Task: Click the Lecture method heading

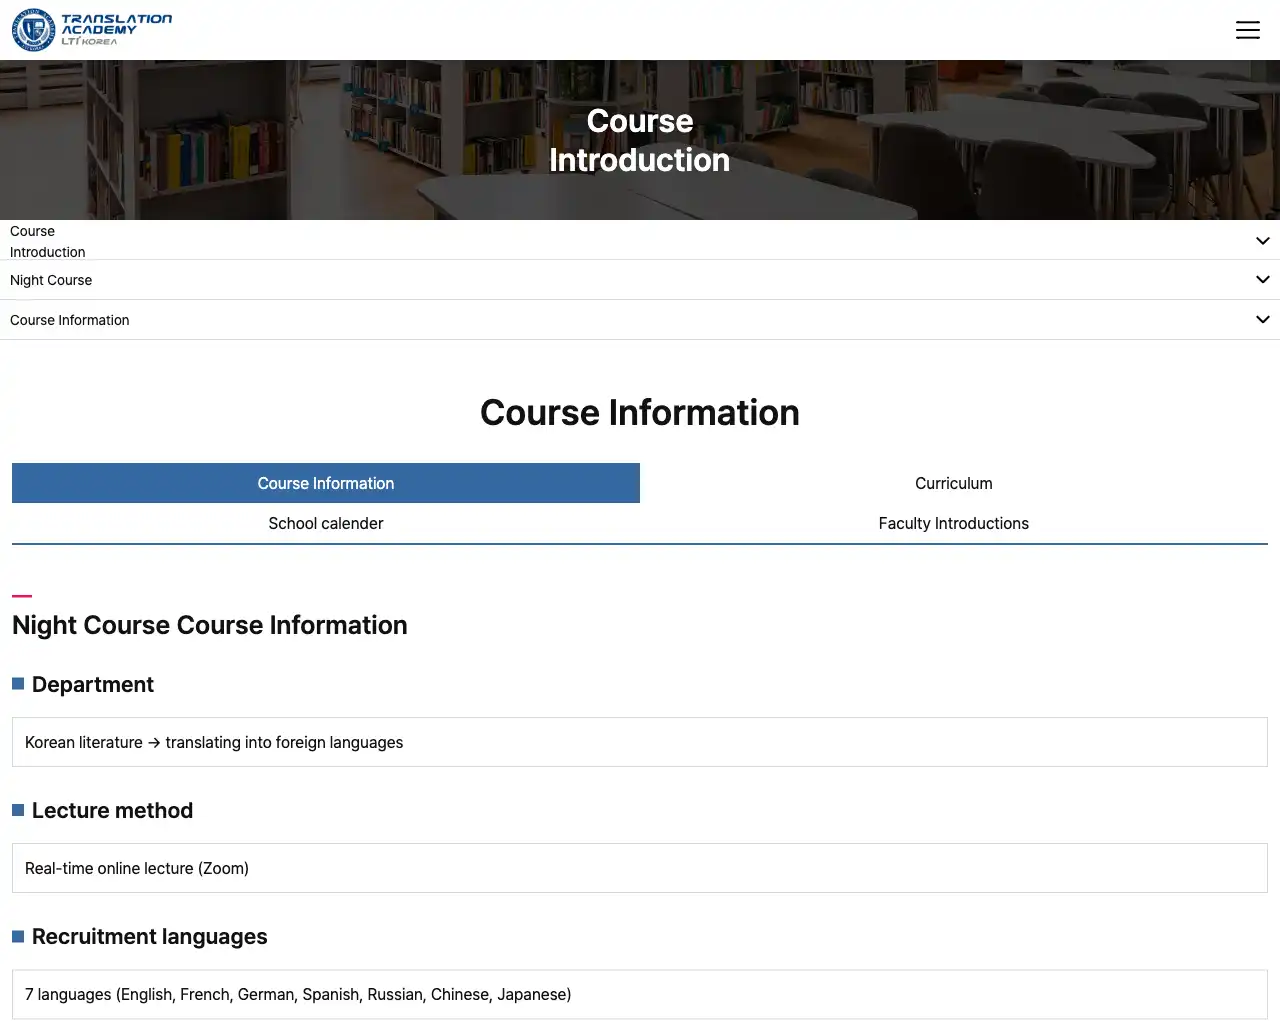Action: tap(112, 810)
